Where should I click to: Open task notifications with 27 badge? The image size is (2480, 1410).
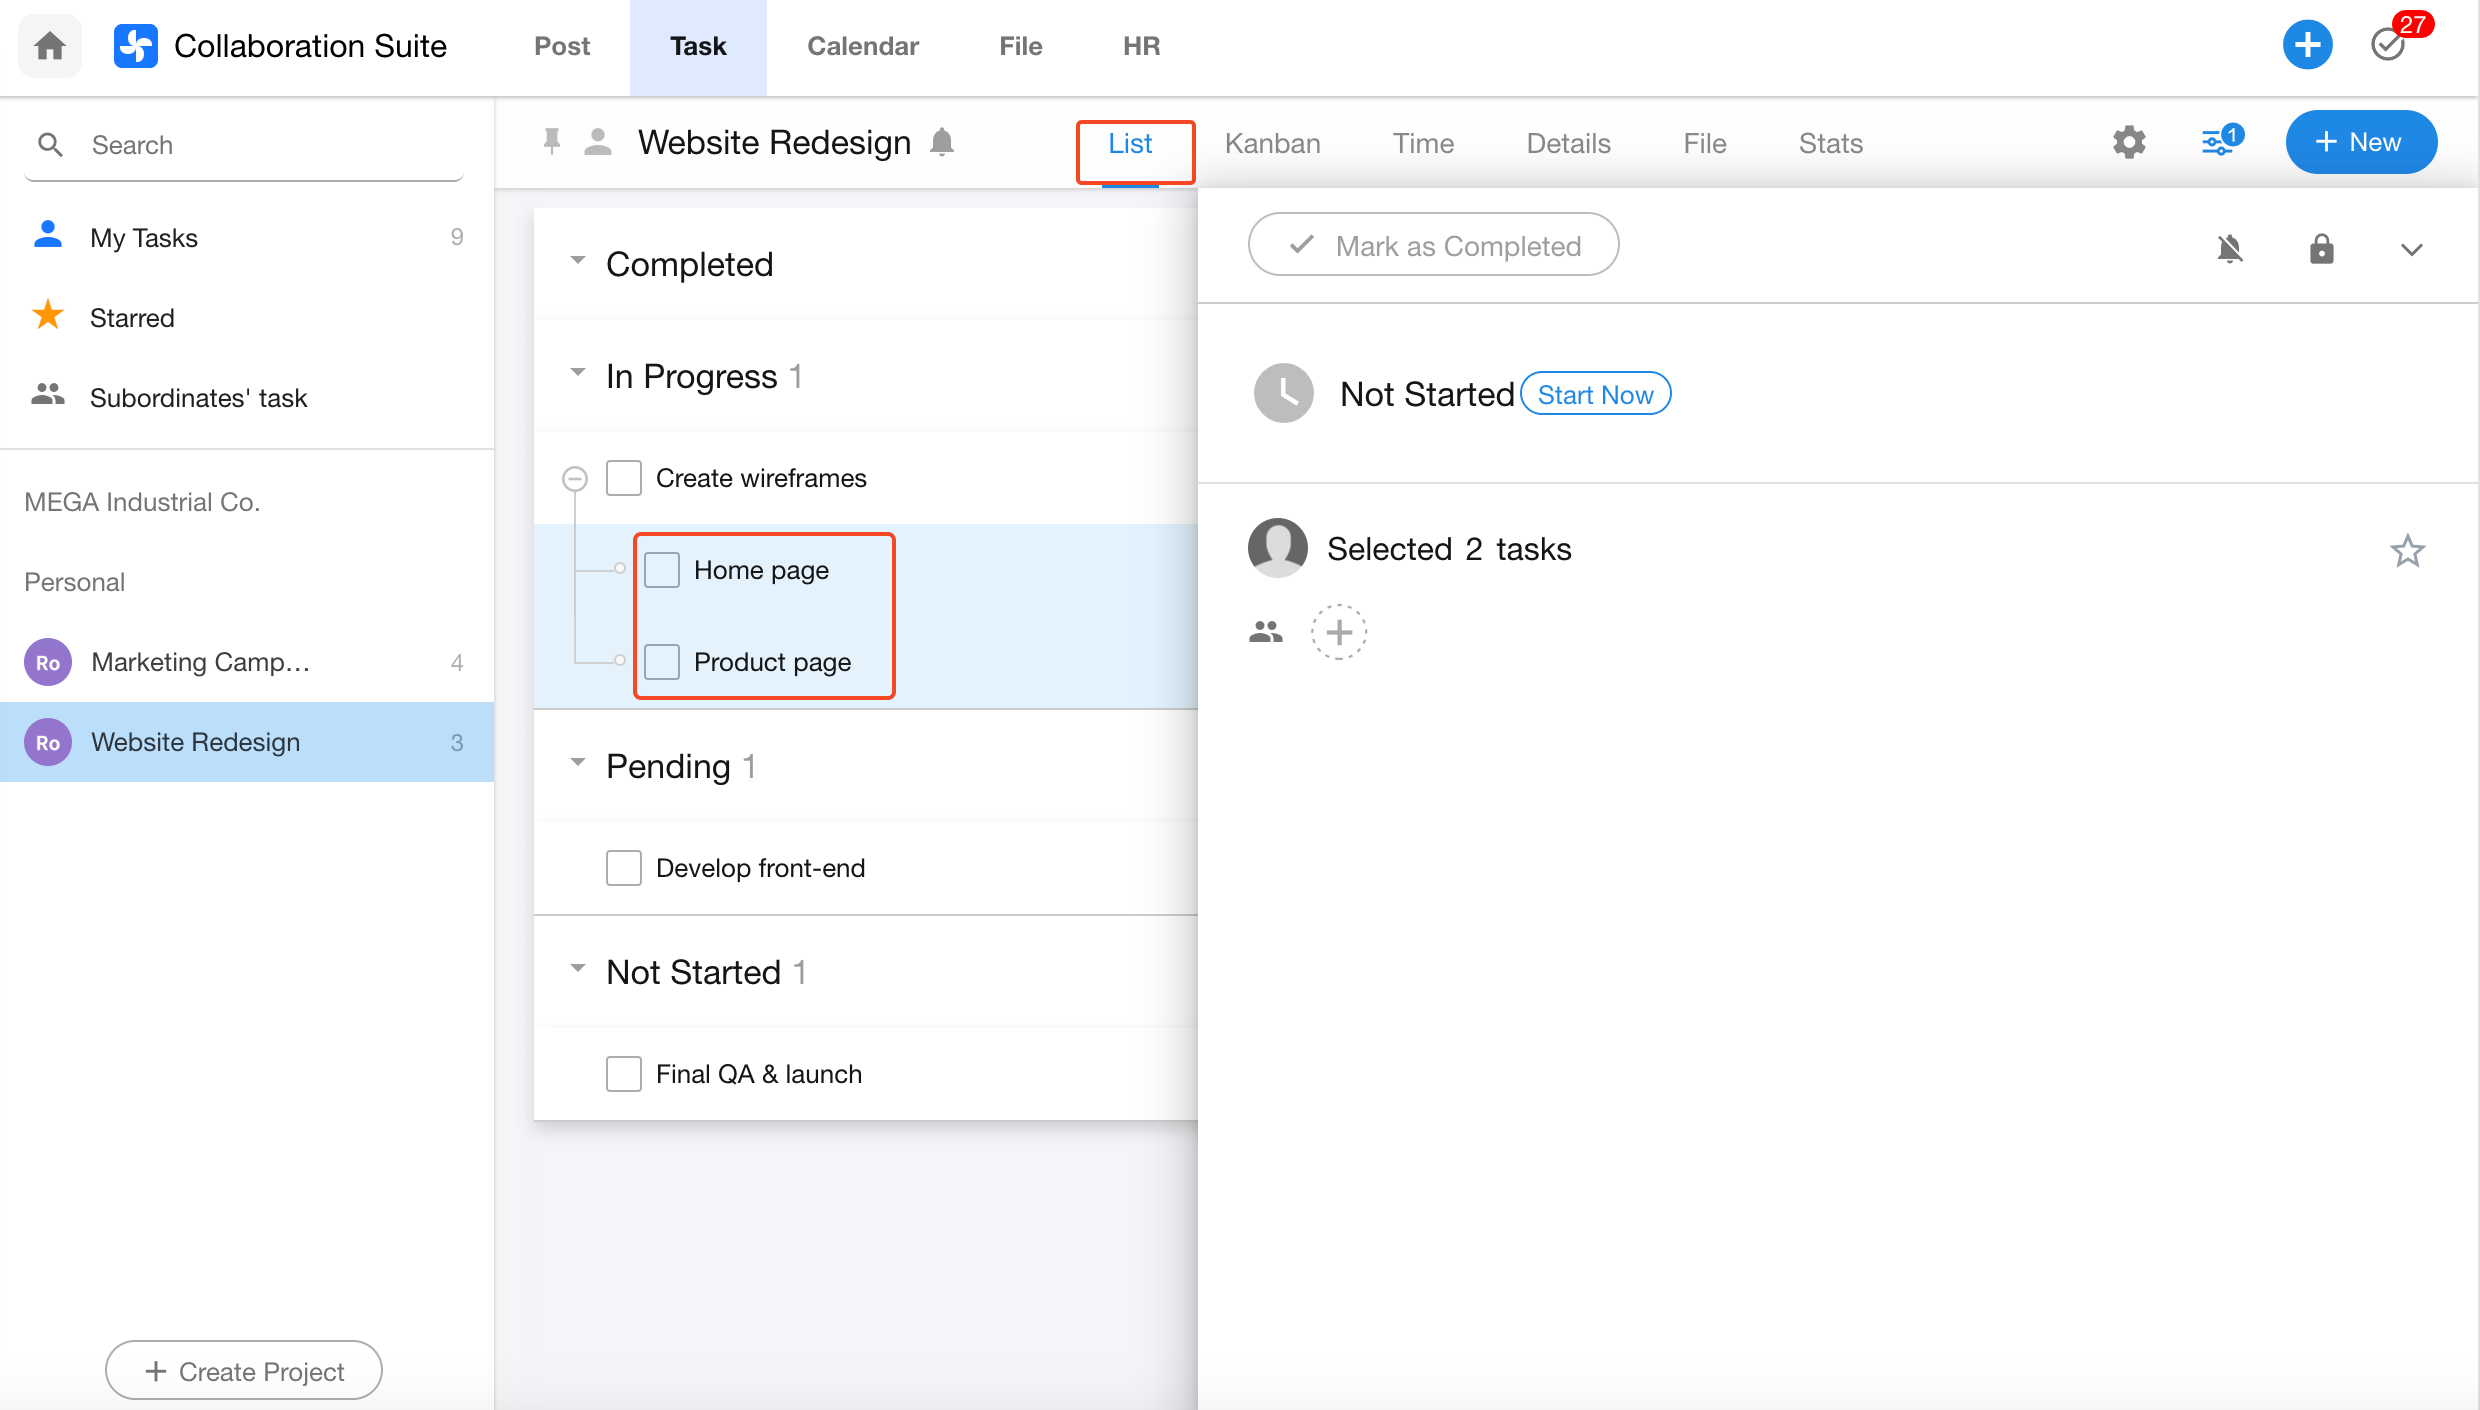2390,44
